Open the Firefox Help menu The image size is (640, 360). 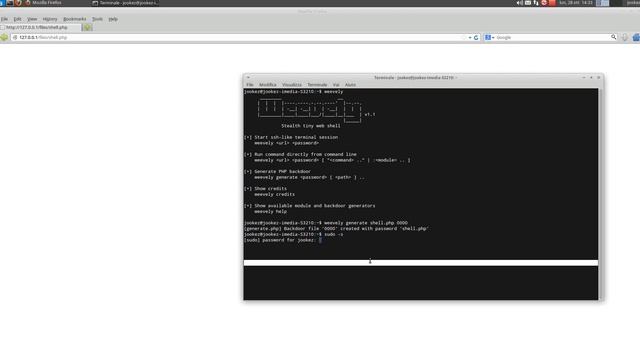tap(113, 19)
